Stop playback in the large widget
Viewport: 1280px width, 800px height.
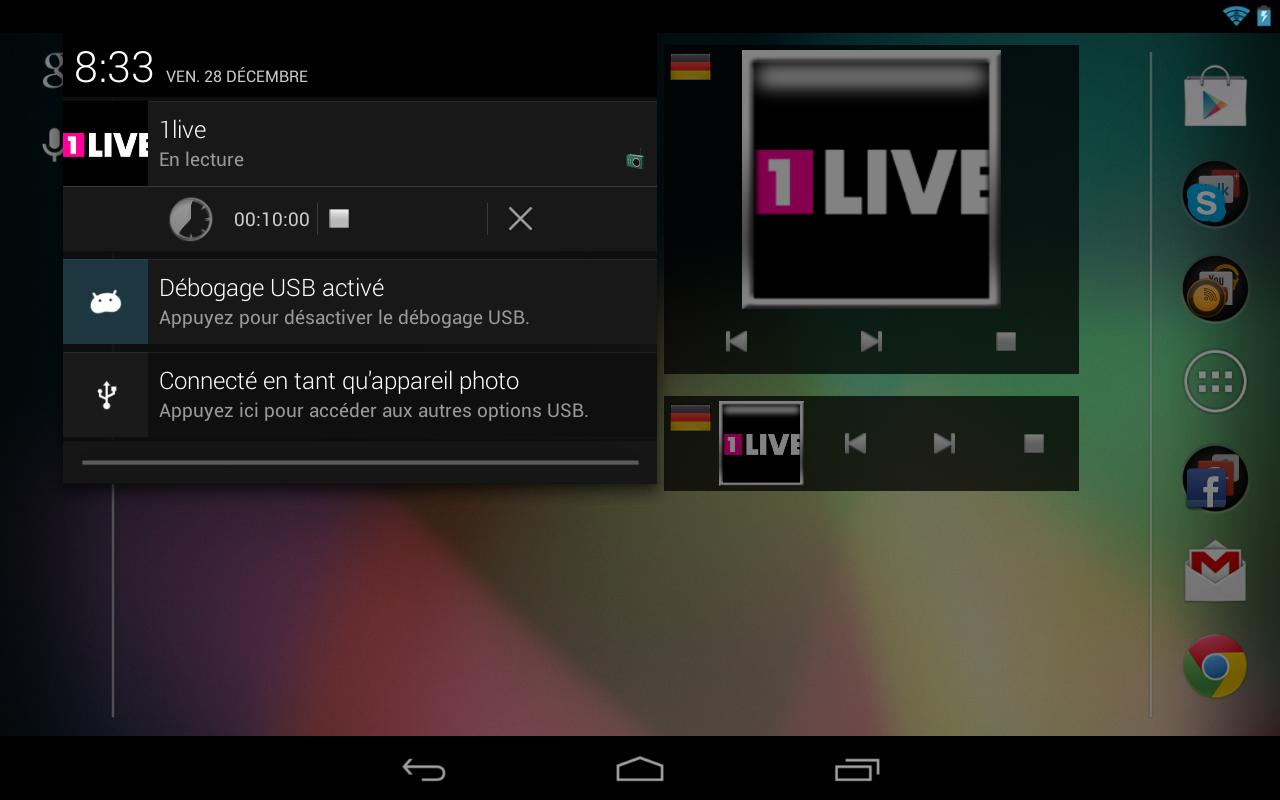tap(1006, 341)
